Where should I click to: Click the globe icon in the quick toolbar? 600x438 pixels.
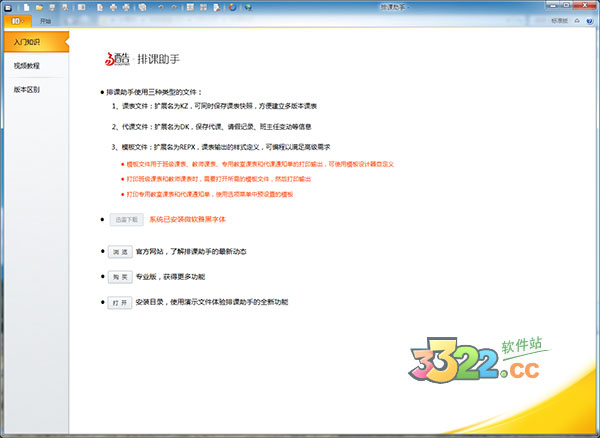click(x=248, y=7)
